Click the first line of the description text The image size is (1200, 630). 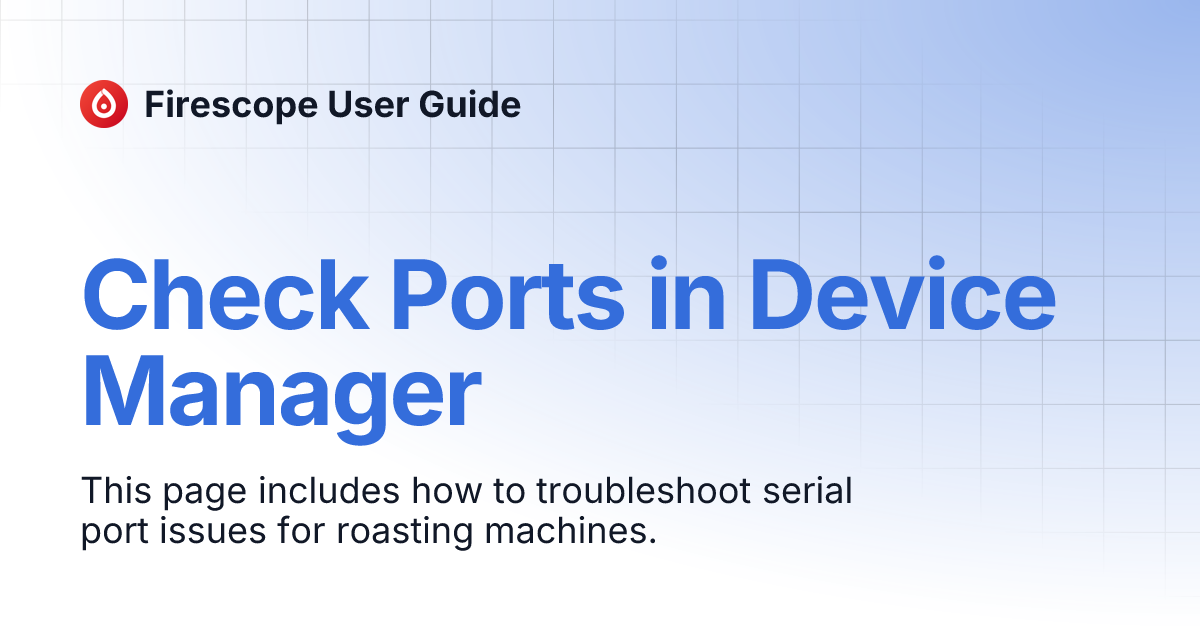point(467,491)
